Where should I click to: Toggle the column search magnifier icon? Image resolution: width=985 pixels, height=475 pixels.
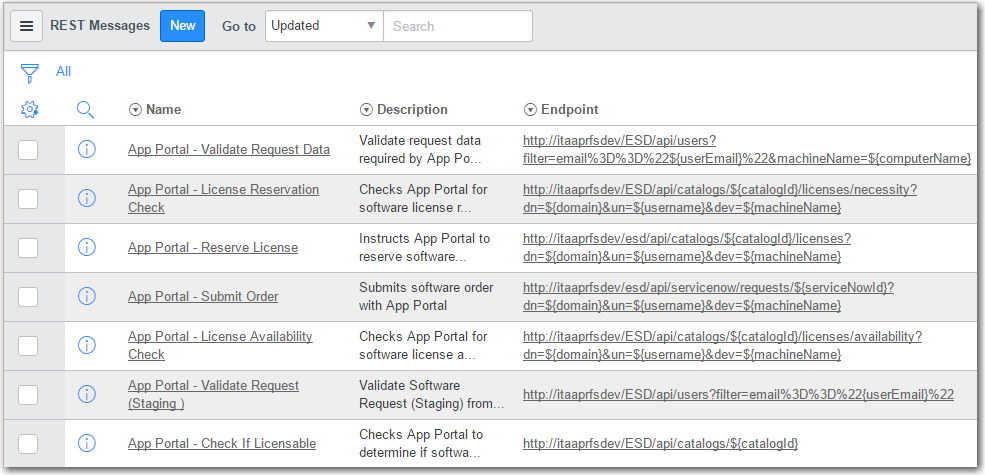(x=85, y=110)
